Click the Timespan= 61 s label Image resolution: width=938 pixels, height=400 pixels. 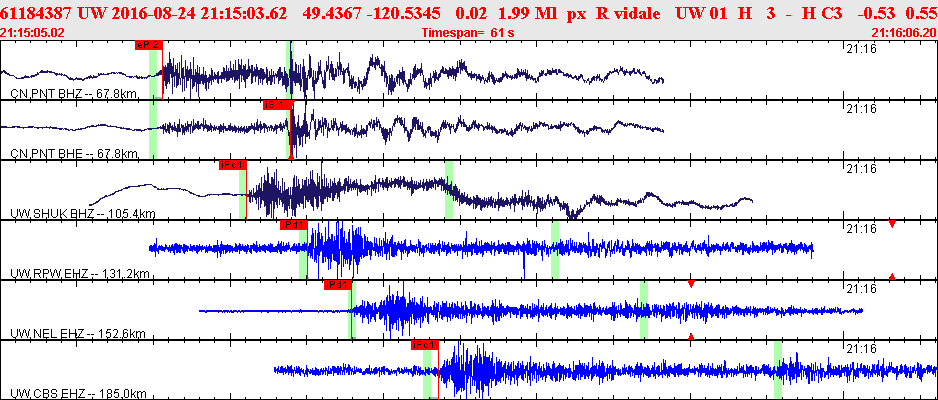pos(468,32)
